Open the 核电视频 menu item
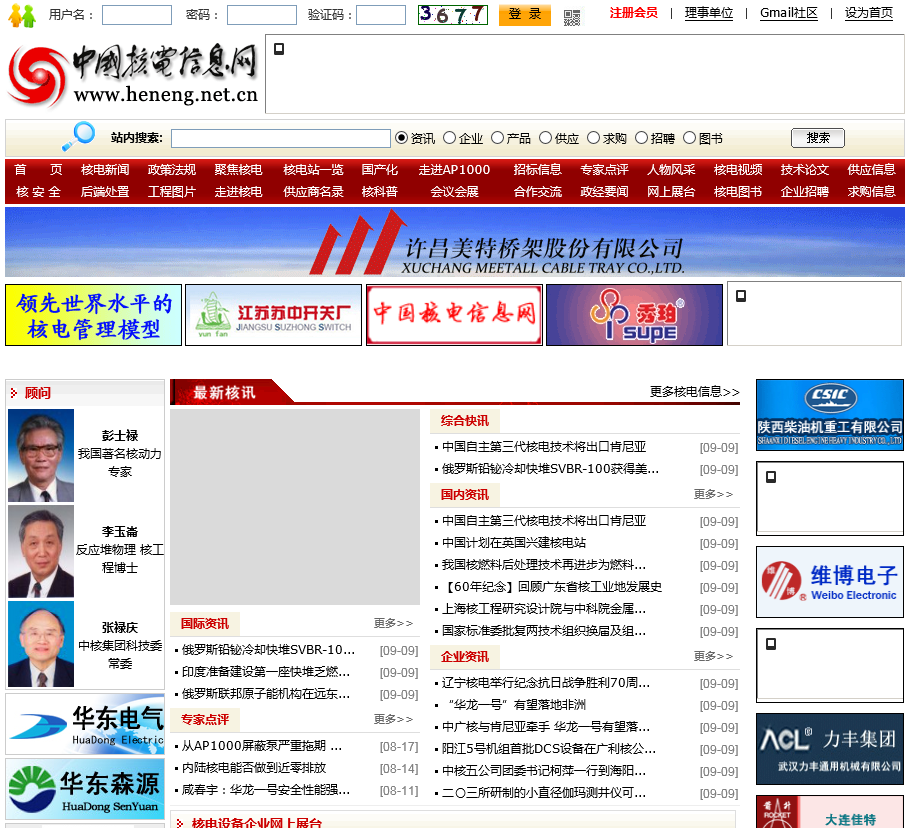Viewport: 911px width, 828px height. pyautogui.click(x=738, y=170)
